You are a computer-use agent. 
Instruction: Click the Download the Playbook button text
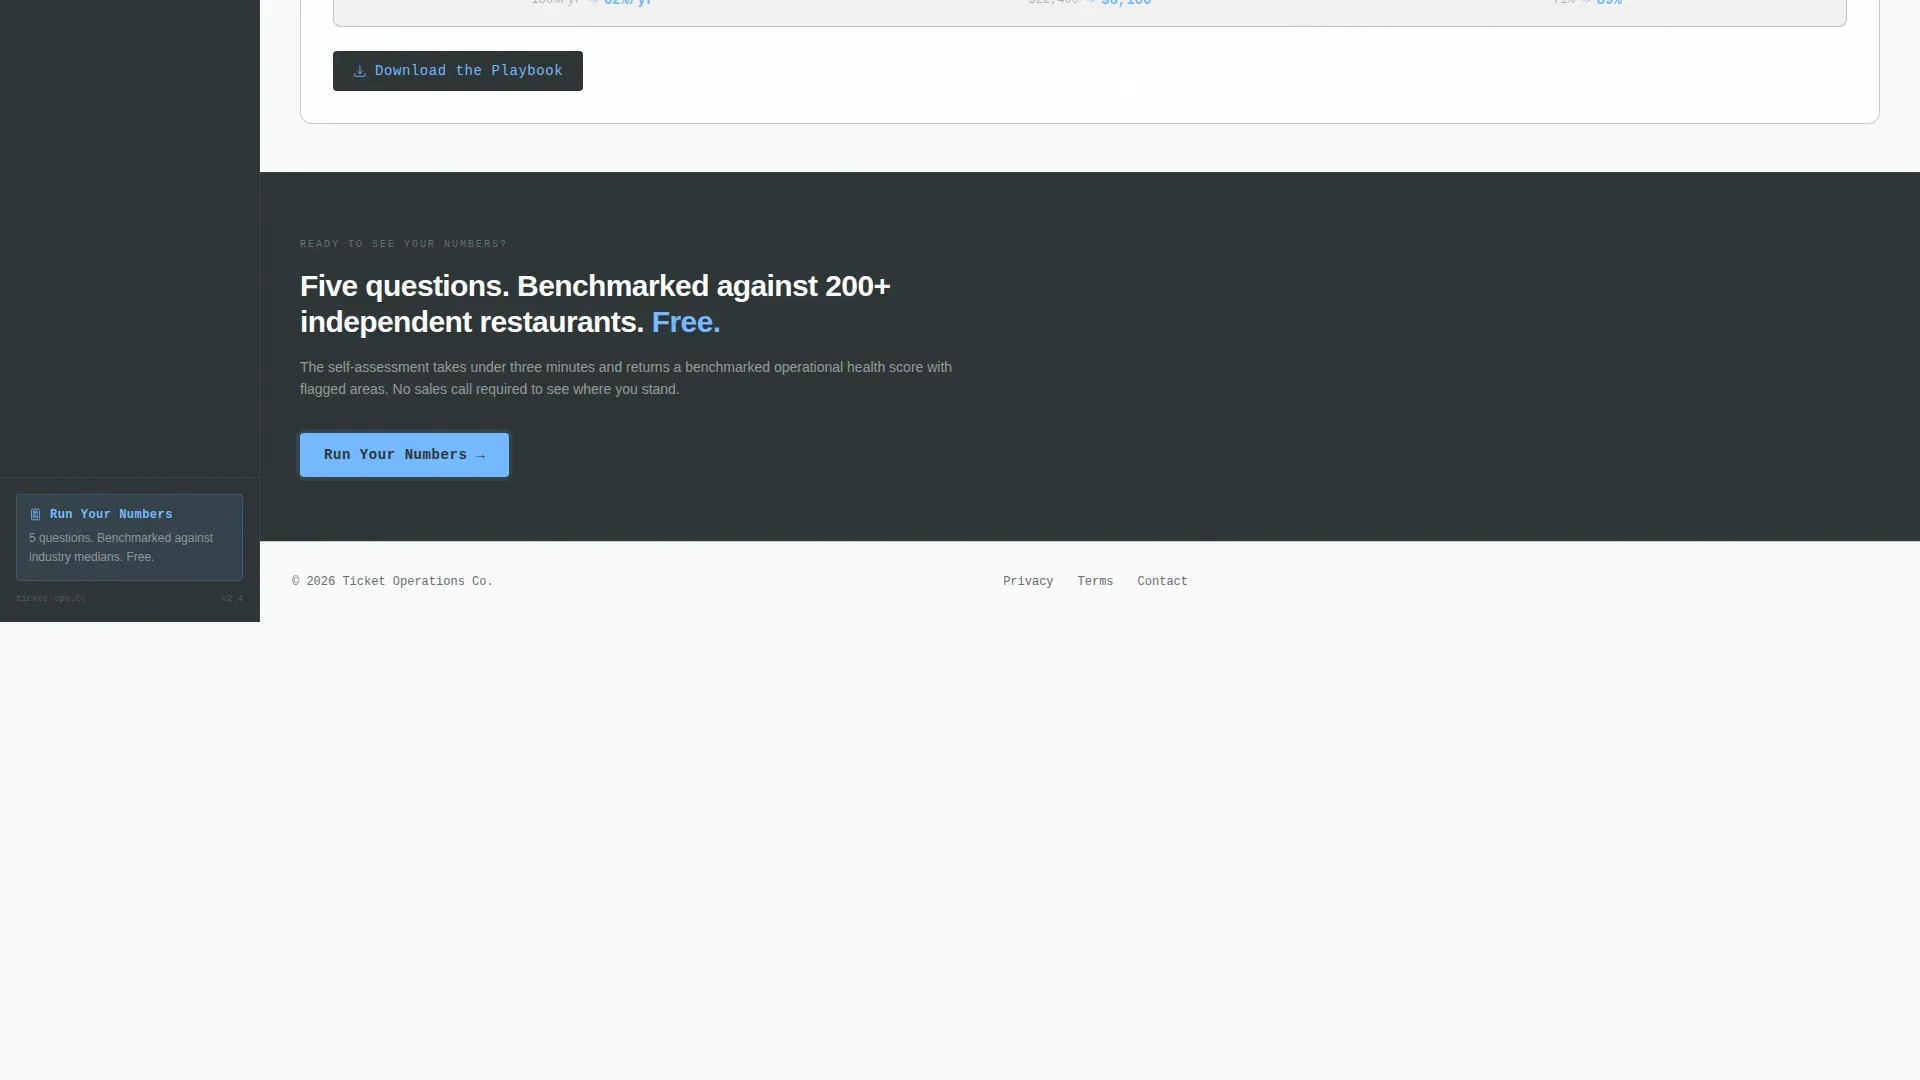point(468,71)
